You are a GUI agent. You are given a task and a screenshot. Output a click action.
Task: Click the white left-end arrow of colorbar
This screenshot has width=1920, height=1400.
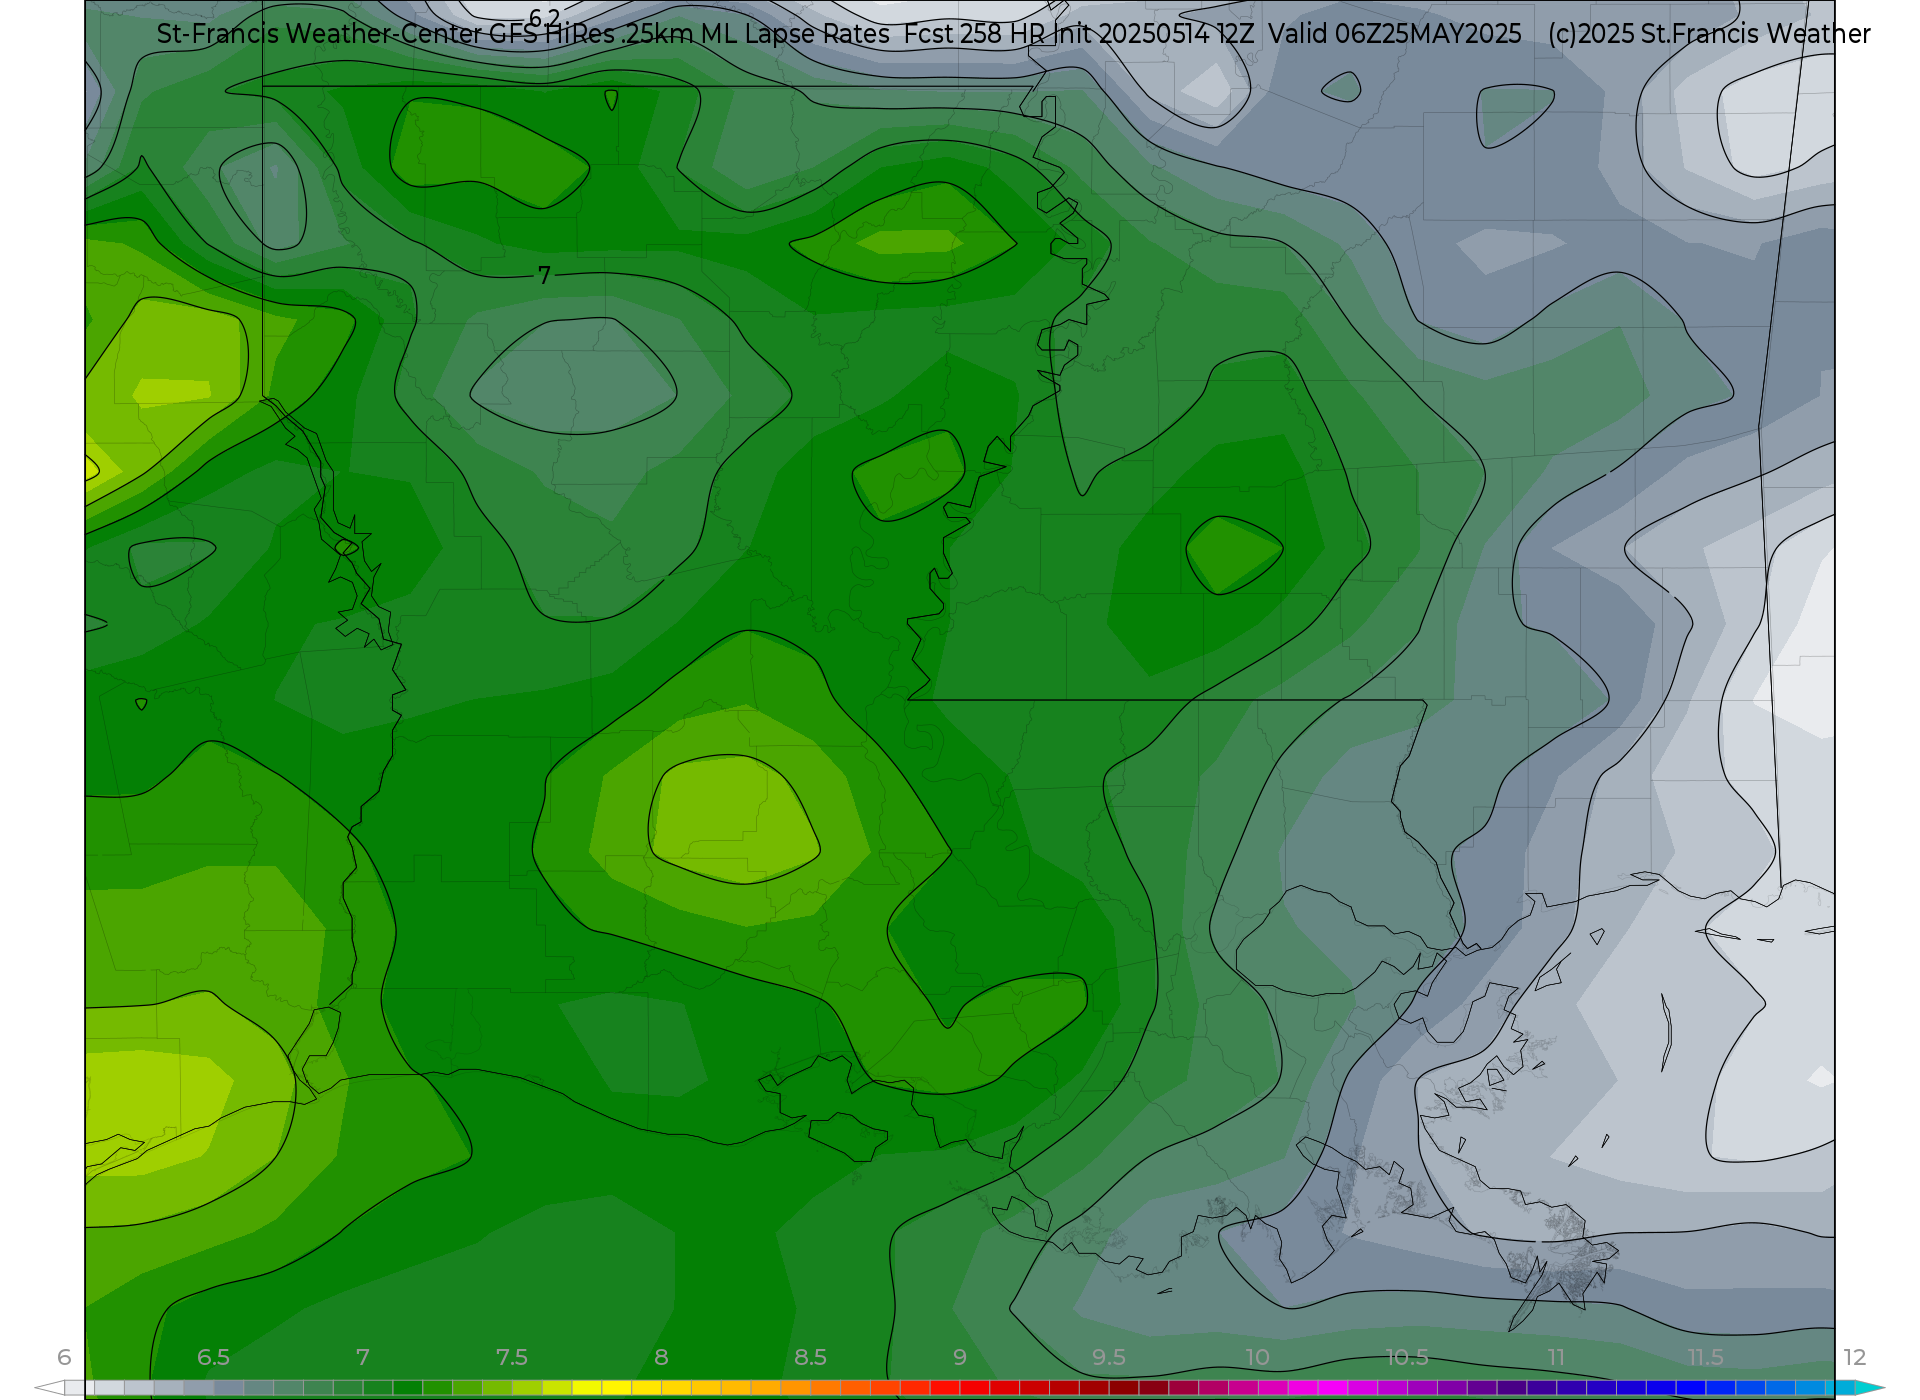tap(49, 1388)
